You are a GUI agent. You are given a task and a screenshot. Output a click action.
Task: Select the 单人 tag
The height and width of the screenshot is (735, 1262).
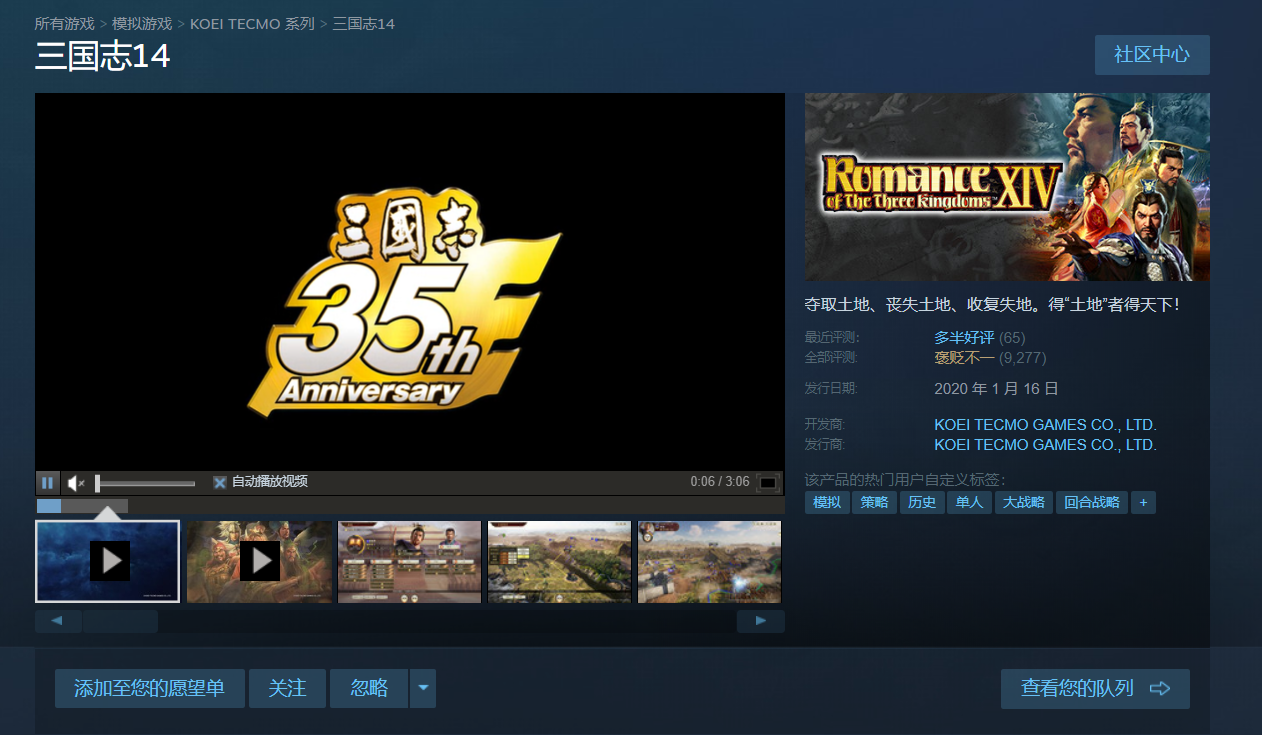pyautogui.click(x=969, y=502)
